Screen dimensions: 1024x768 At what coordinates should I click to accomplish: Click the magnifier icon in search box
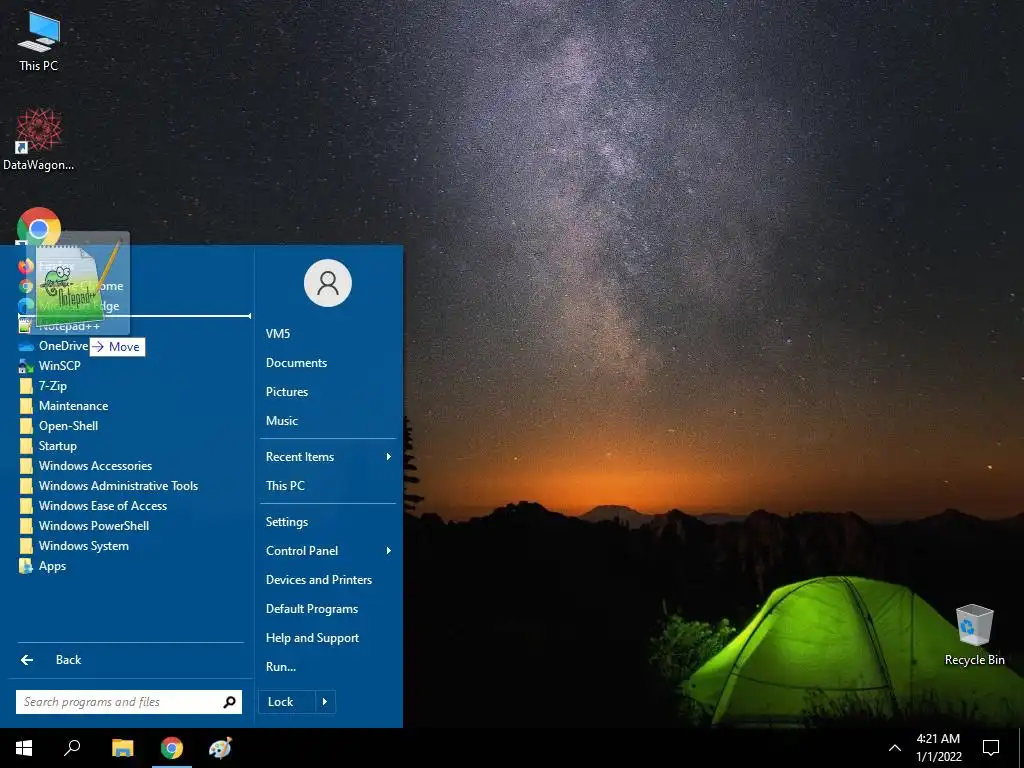click(229, 702)
